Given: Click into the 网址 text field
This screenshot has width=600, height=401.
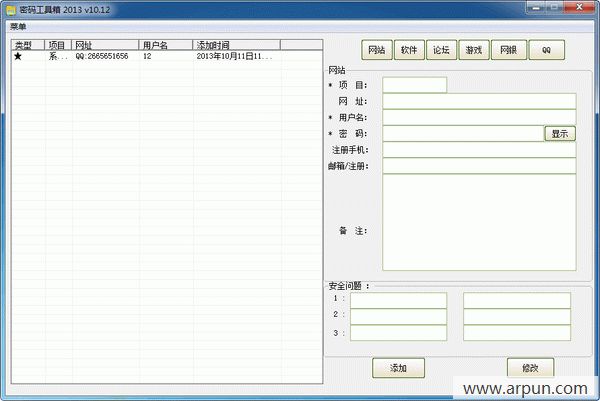Looking at the screenshot, I should [x=478, y=101].
